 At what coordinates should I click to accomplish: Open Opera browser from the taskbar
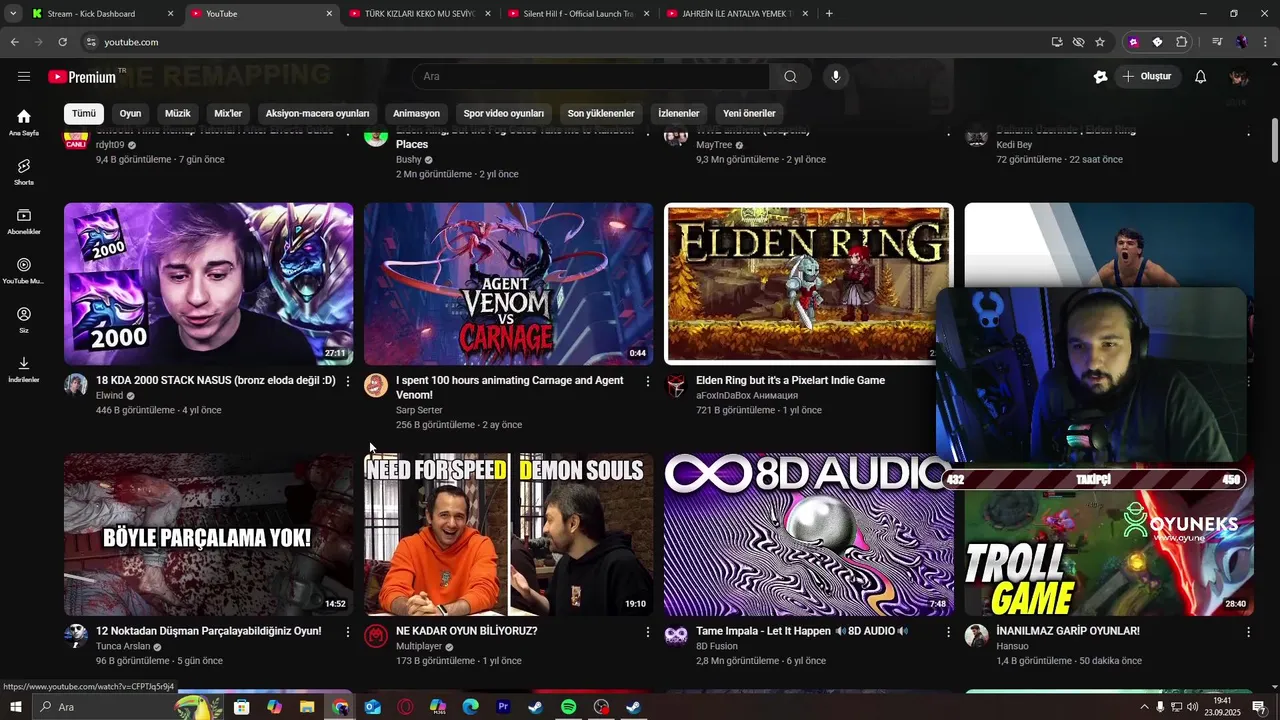pyautogui.click(x=405, y=707)
